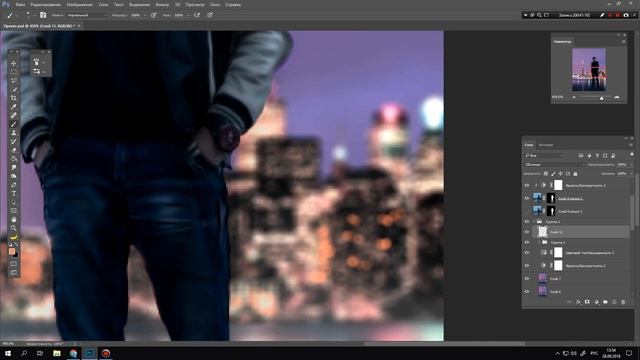Hide the Слой 8 копия 2 layer

527,198
